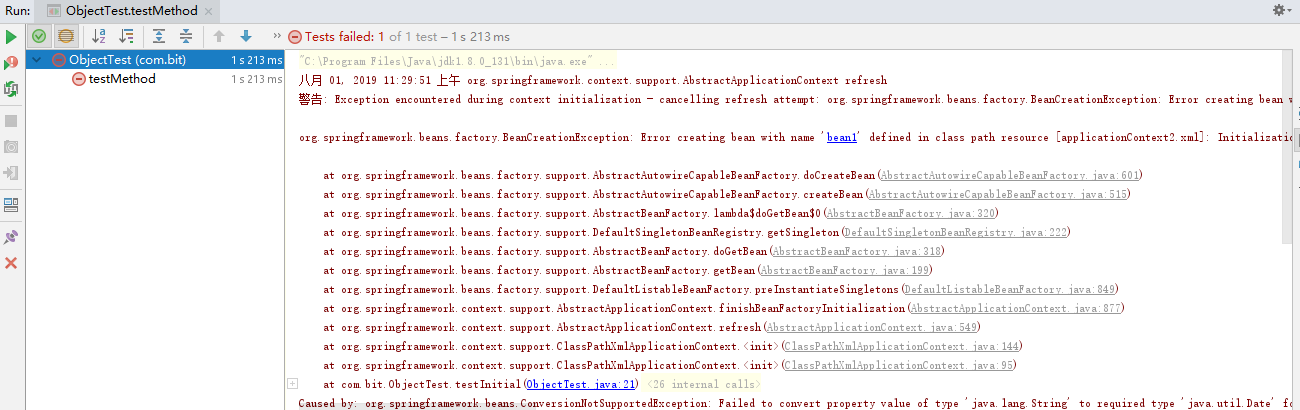The height and width of the screenshot is (410, 1300).
Task: Toggle Show Passed tests button
Action: tap(39, 36)
